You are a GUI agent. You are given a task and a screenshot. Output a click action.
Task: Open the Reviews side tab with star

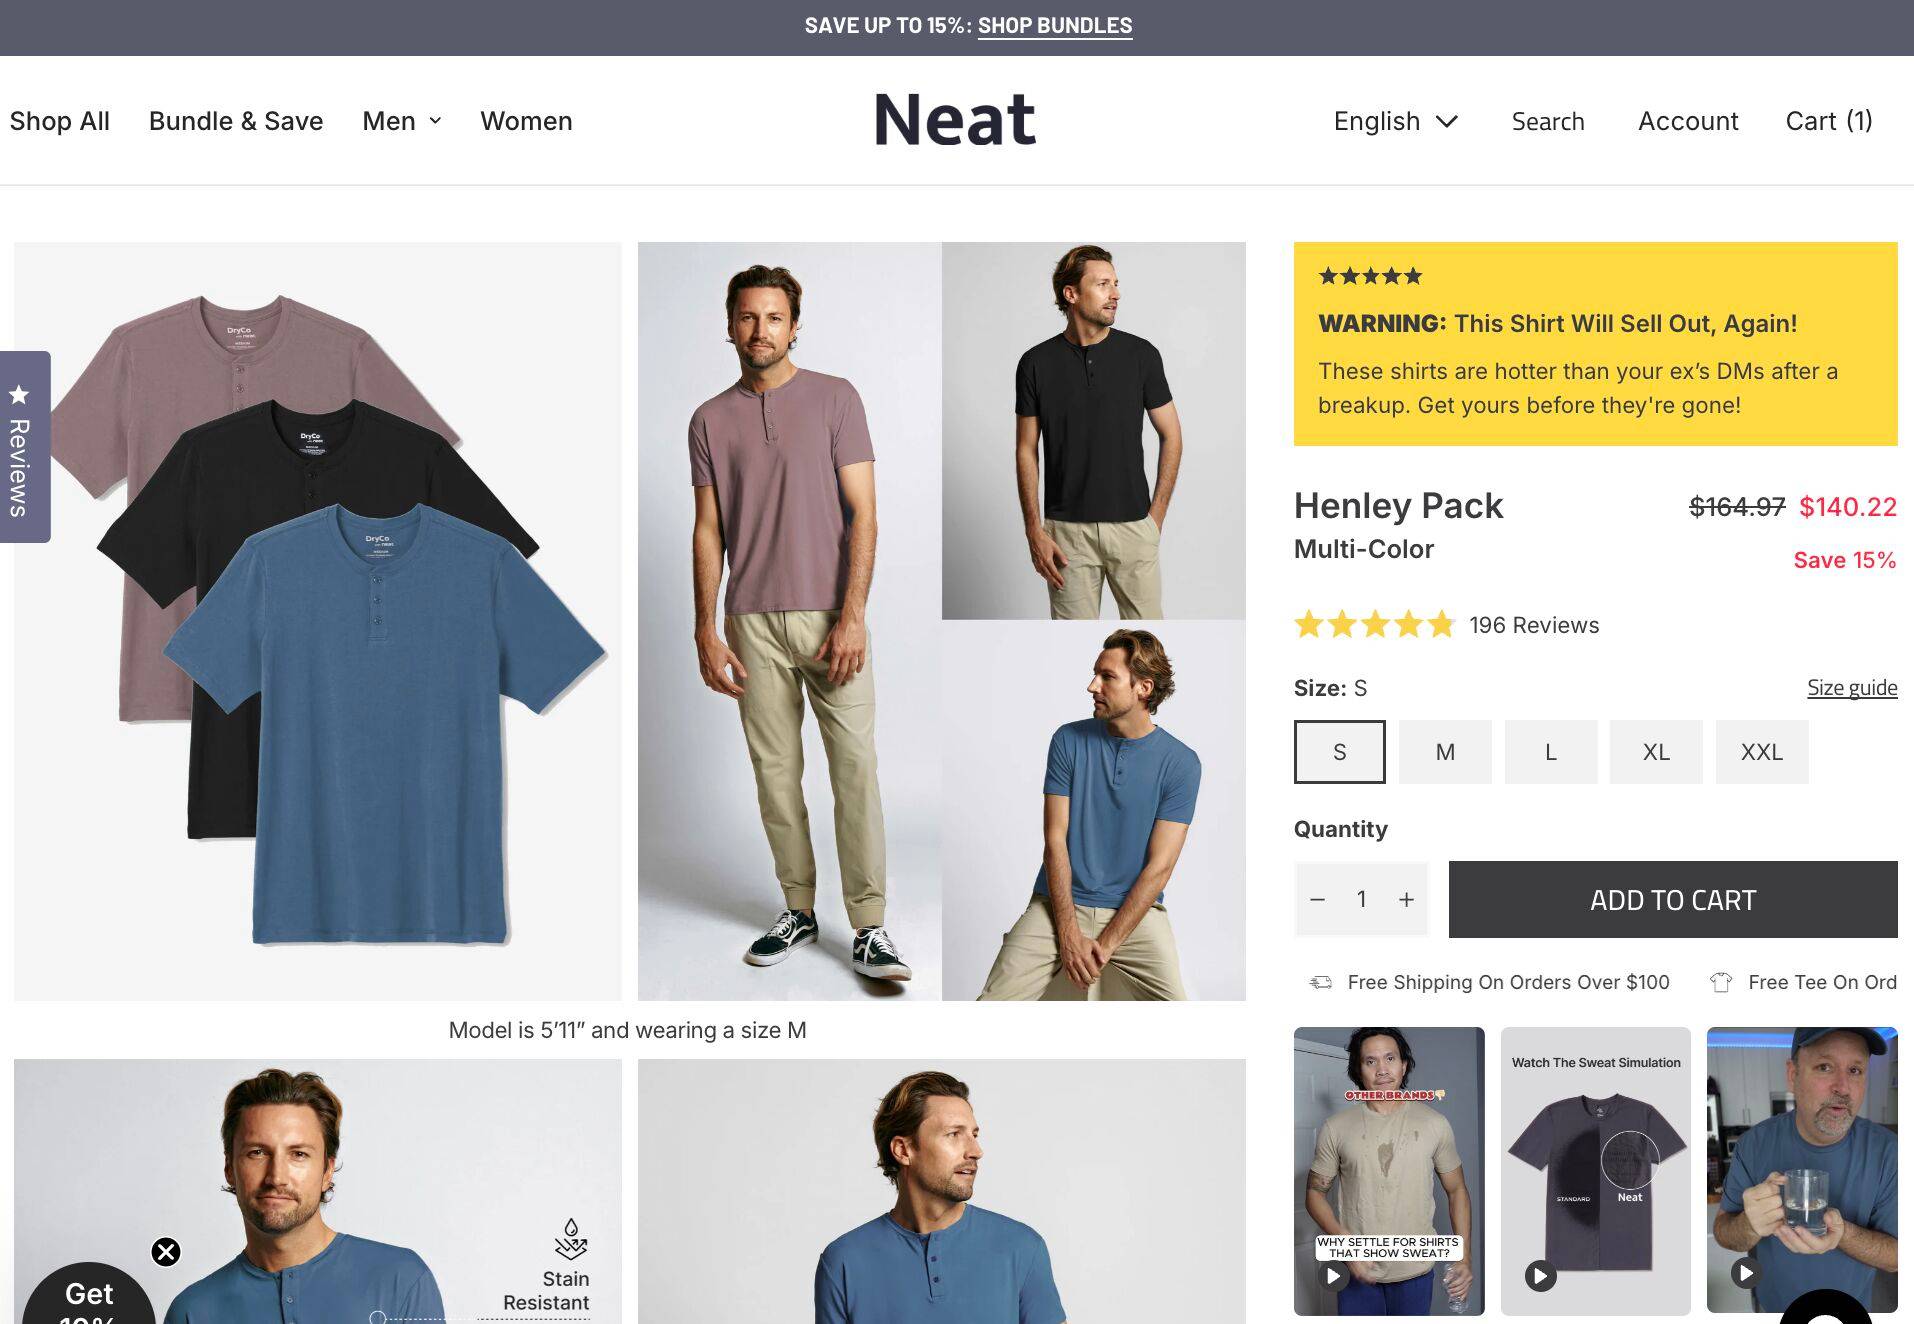click(x=25, y=446)
